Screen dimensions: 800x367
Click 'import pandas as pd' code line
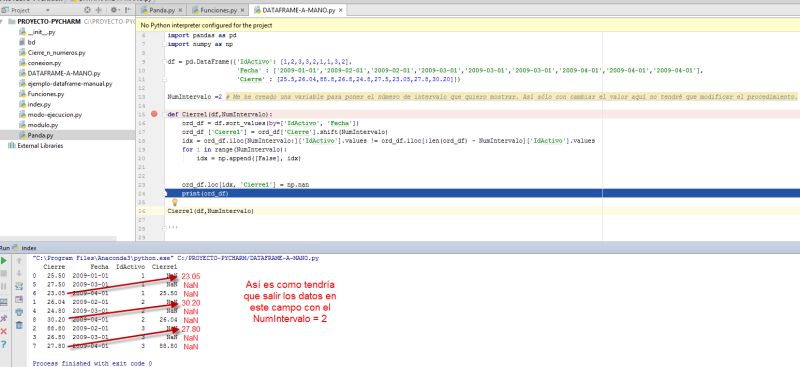click(x=202, y=36)
